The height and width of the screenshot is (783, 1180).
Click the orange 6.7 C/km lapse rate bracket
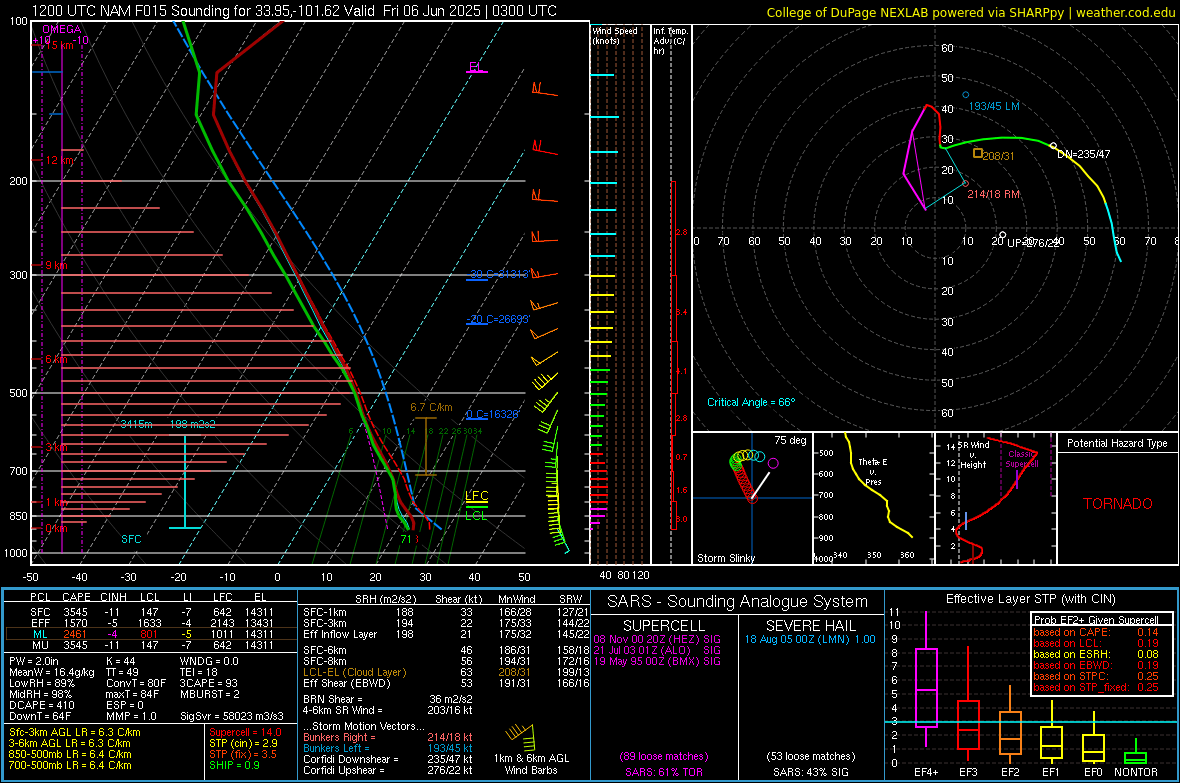coord(426,446)
